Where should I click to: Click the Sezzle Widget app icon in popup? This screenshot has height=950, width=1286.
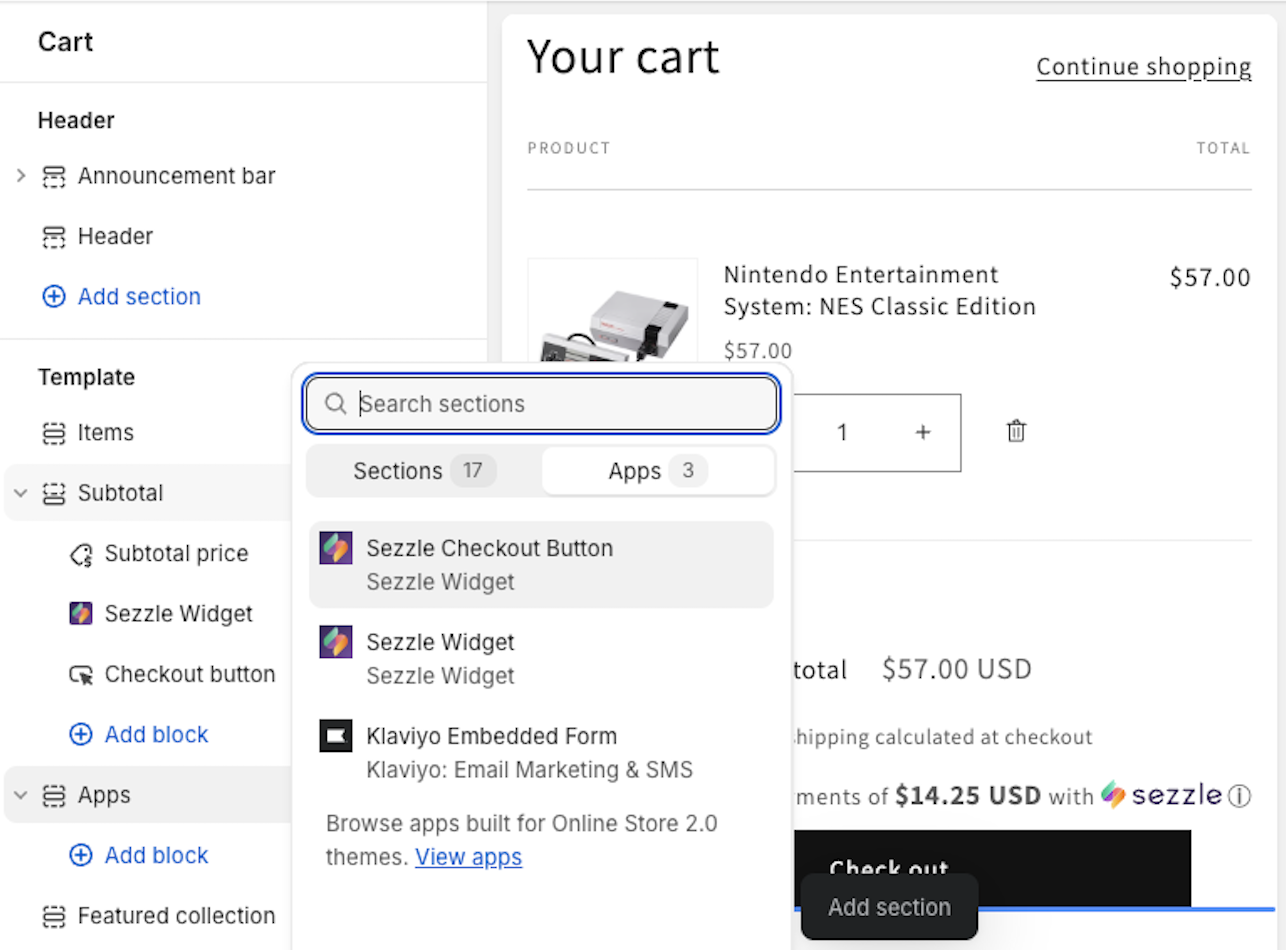[336, 642]
